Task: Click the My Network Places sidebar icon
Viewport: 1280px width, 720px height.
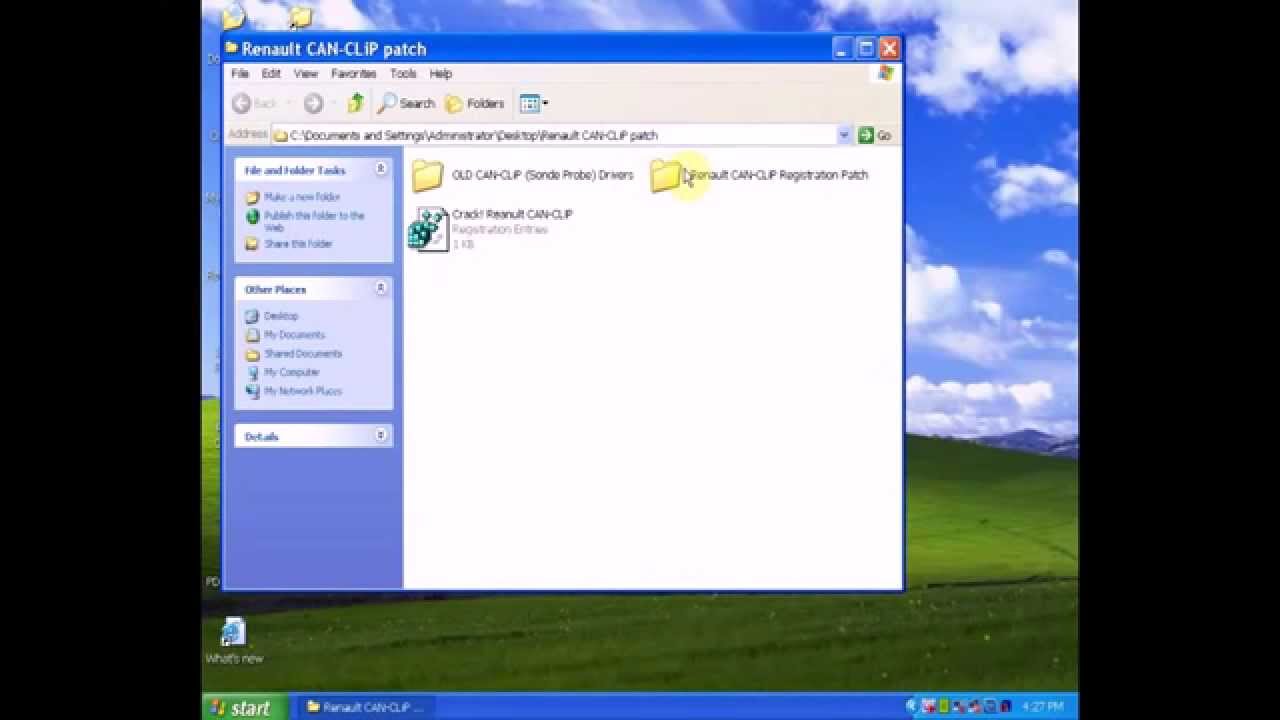Action: click(x=253, y=391)
